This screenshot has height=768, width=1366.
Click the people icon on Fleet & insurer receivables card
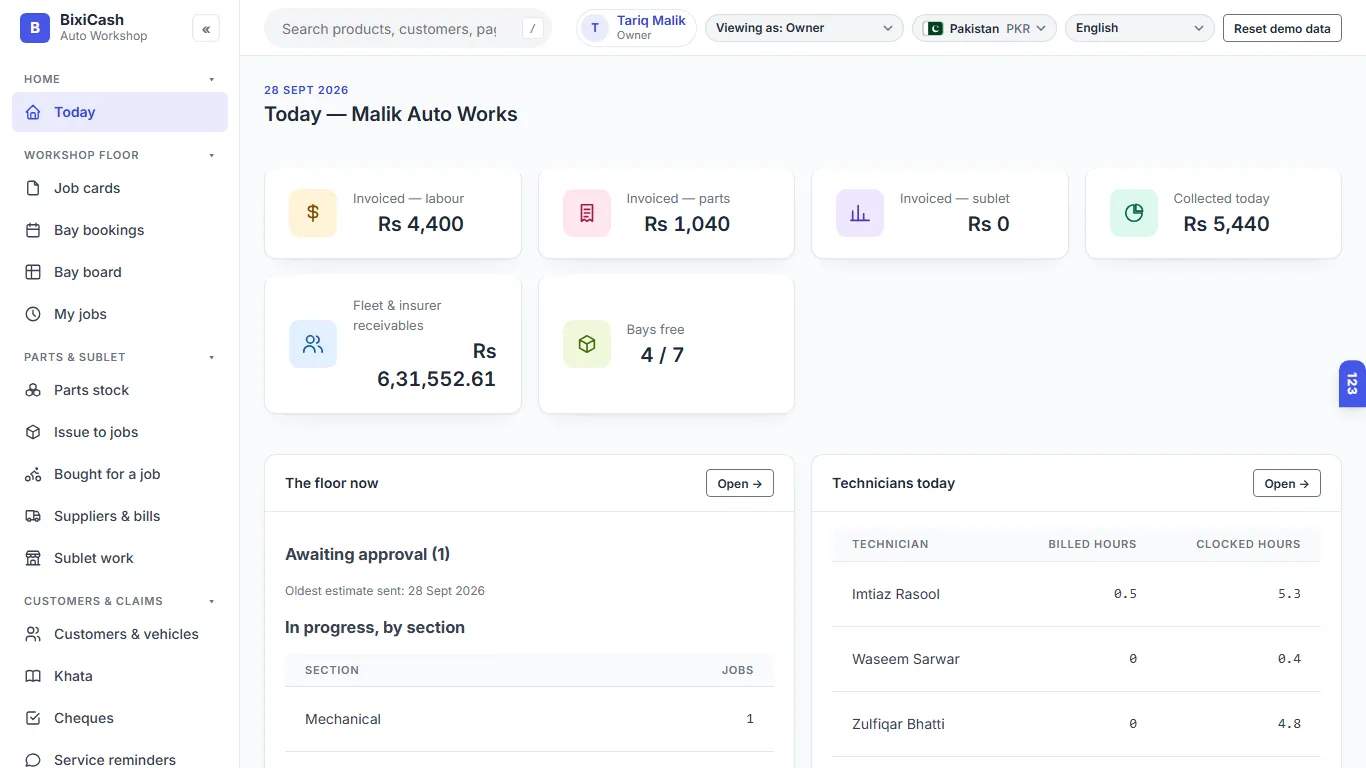[313, 344]
